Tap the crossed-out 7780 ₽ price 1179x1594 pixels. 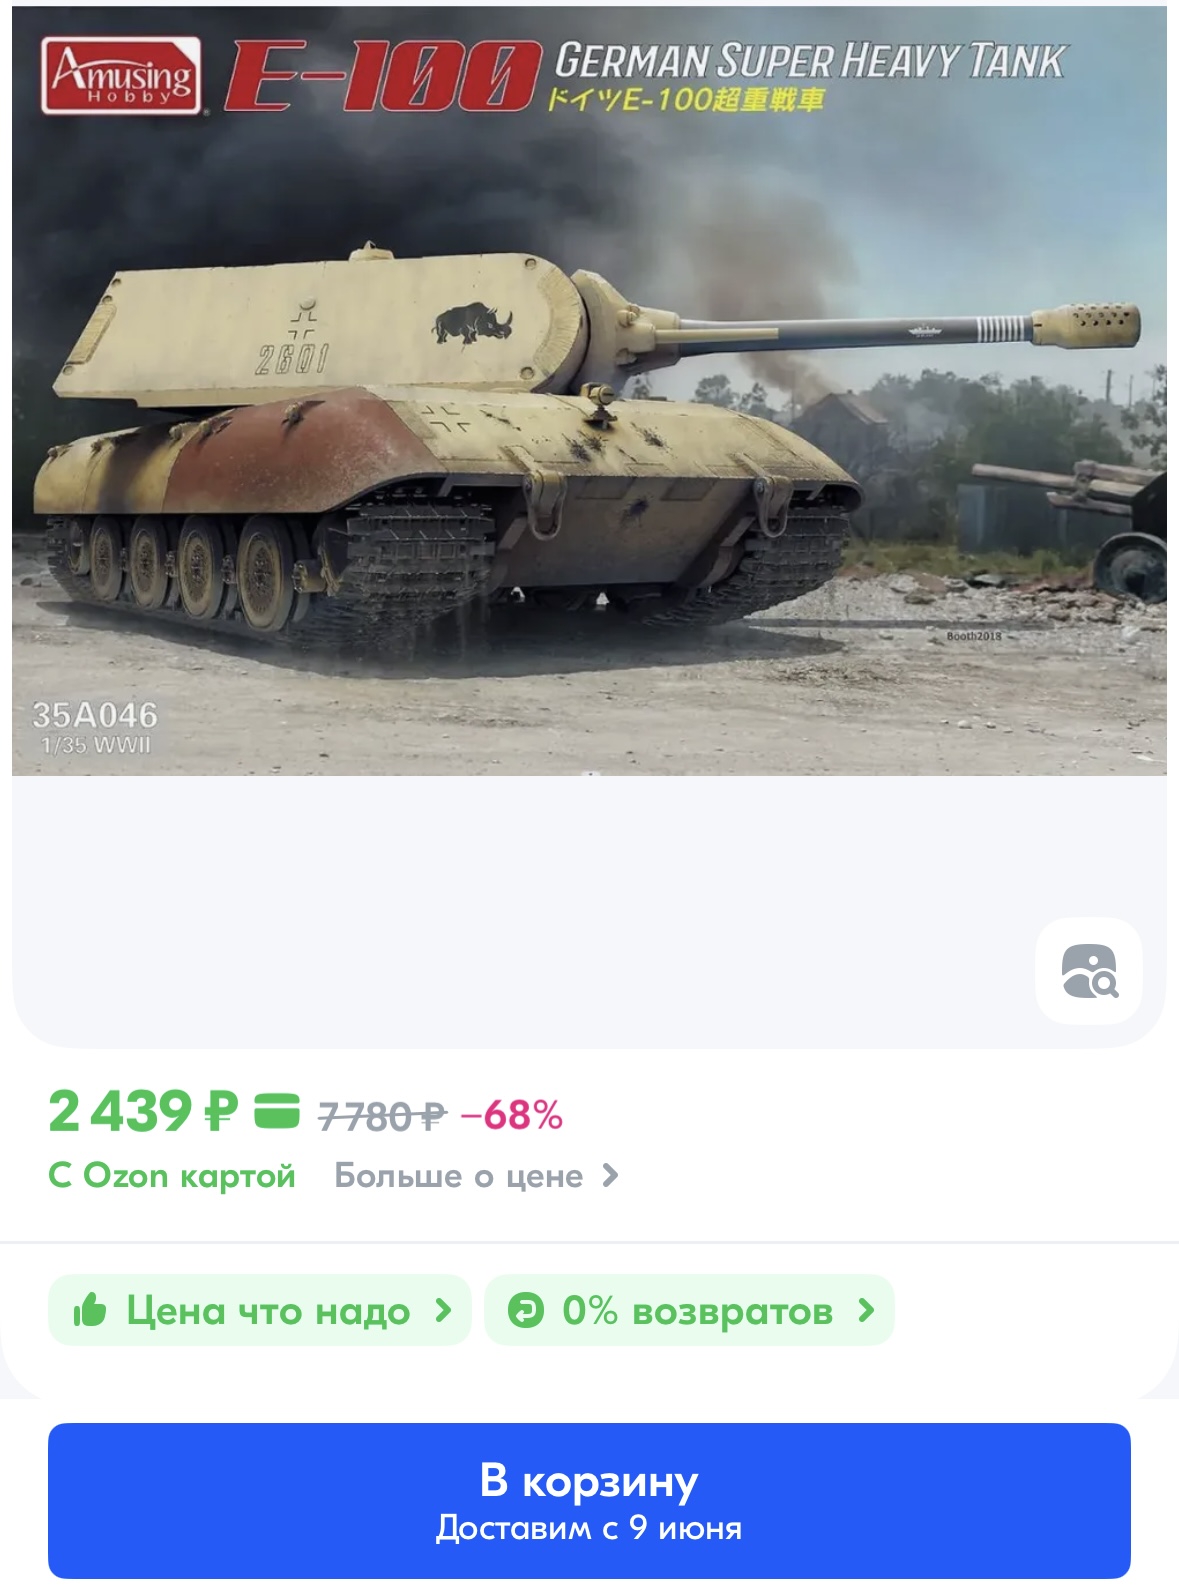[382, 1115]
